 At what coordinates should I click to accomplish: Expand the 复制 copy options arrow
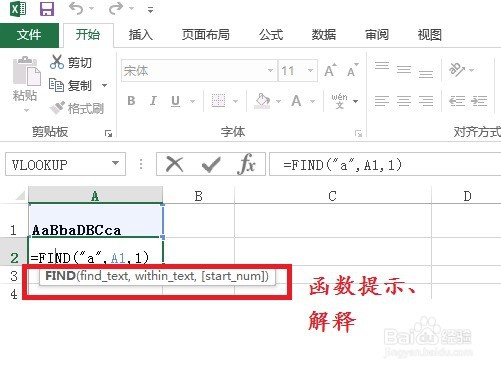click(x=104, y=86)
